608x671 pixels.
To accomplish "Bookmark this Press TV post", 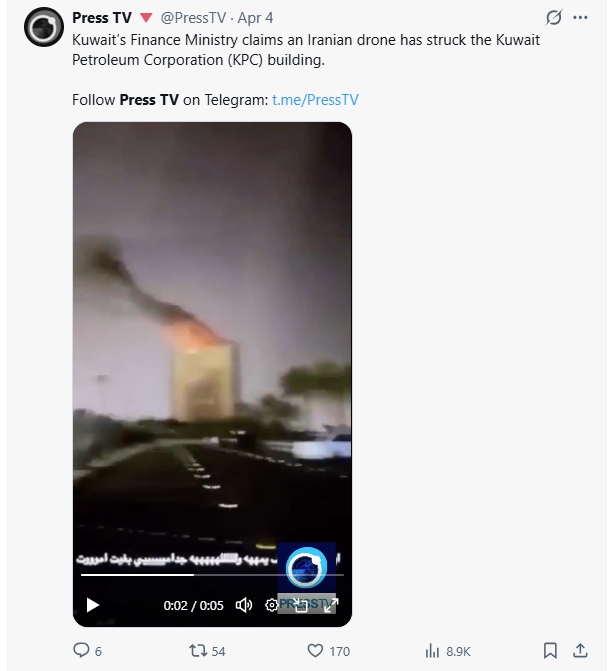I will click(x=550, y=650).
